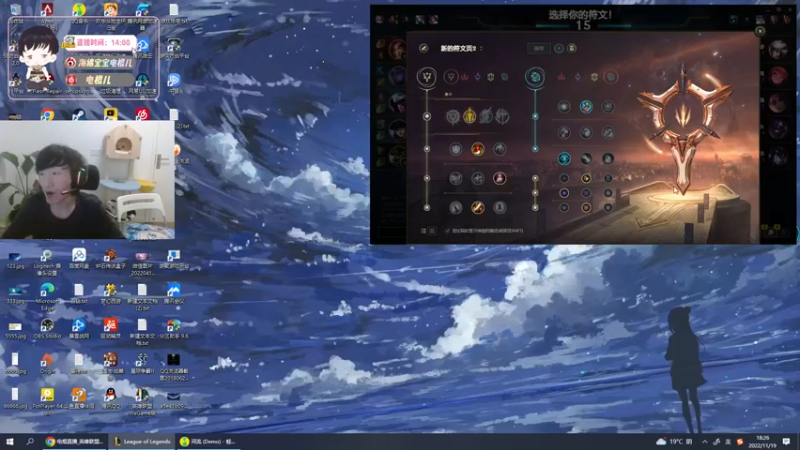Image resolution: width=800 pixels, height=450 pixels.
Task: Click the pencil edit rune page icon
Action: tap(423, 48)
